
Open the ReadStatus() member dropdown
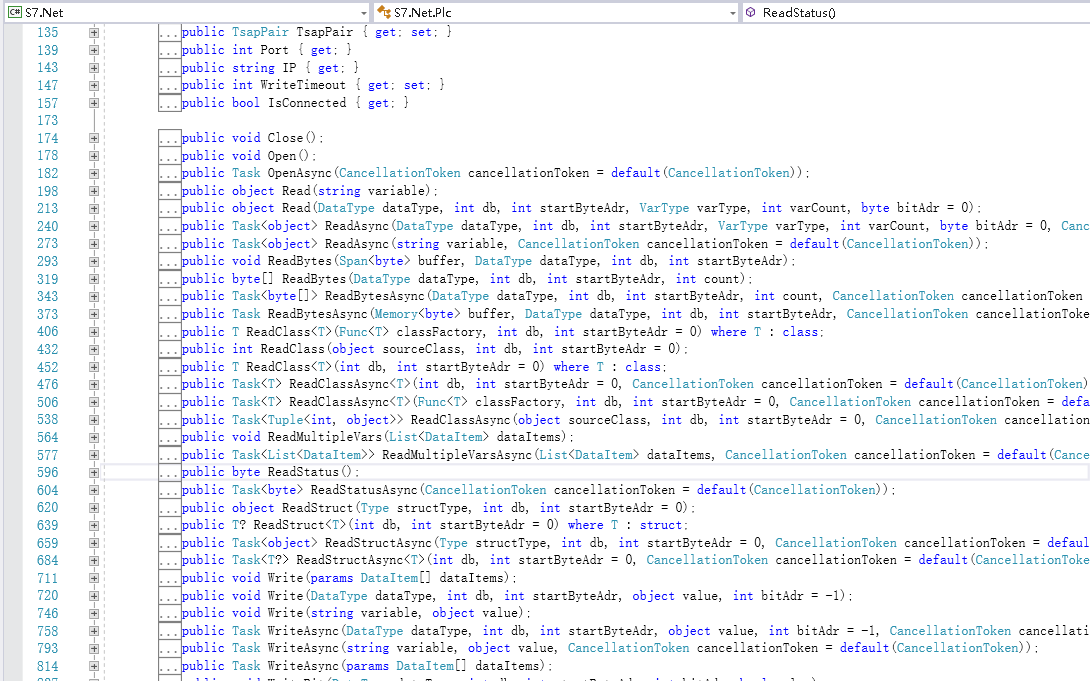[x=916, y=13]
